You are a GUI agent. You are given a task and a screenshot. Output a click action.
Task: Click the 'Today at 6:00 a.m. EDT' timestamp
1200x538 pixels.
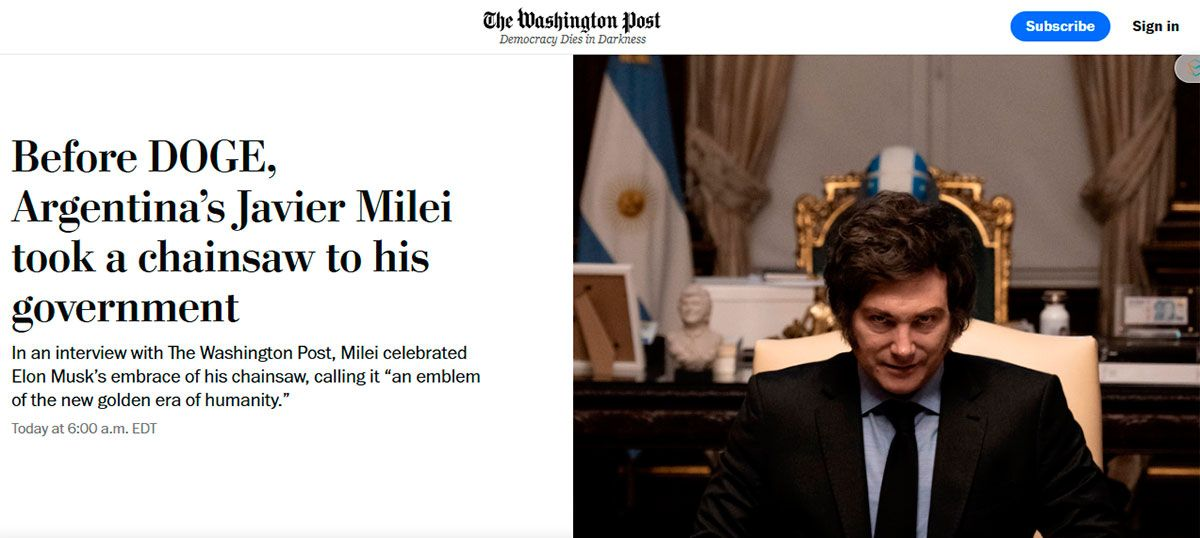(x=84, y=428)
